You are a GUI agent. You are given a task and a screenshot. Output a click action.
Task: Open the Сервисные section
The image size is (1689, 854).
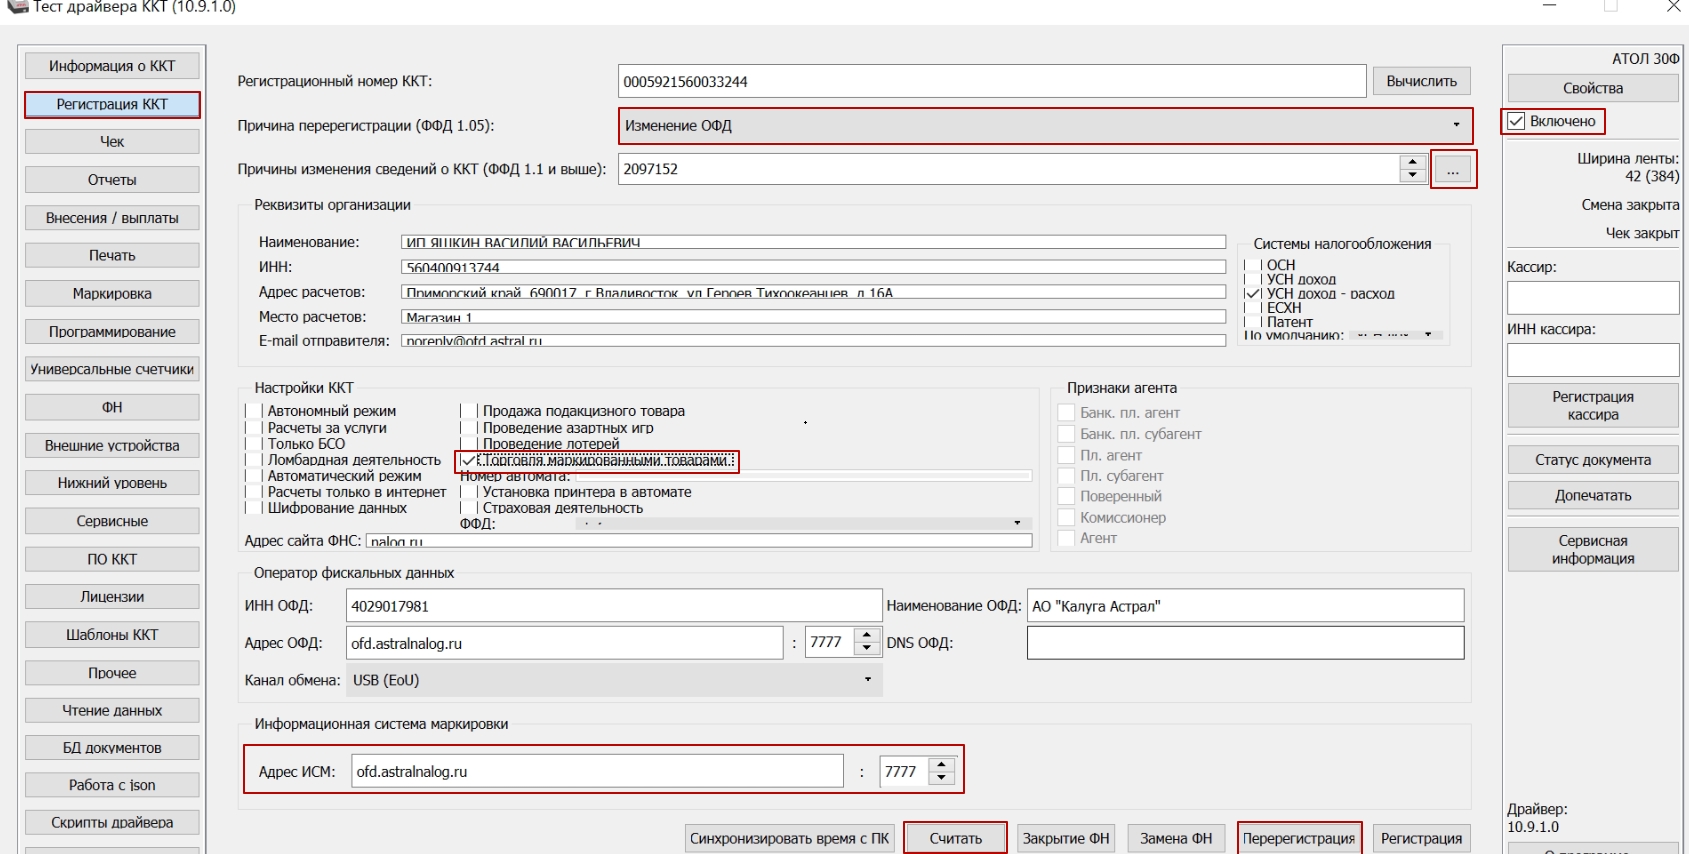112,521
